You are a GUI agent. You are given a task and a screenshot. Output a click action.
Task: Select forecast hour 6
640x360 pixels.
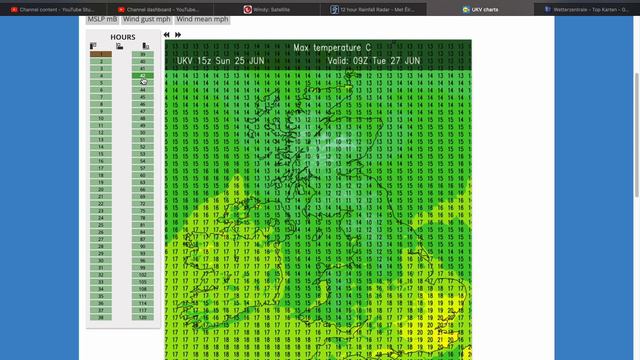point(101,90)
